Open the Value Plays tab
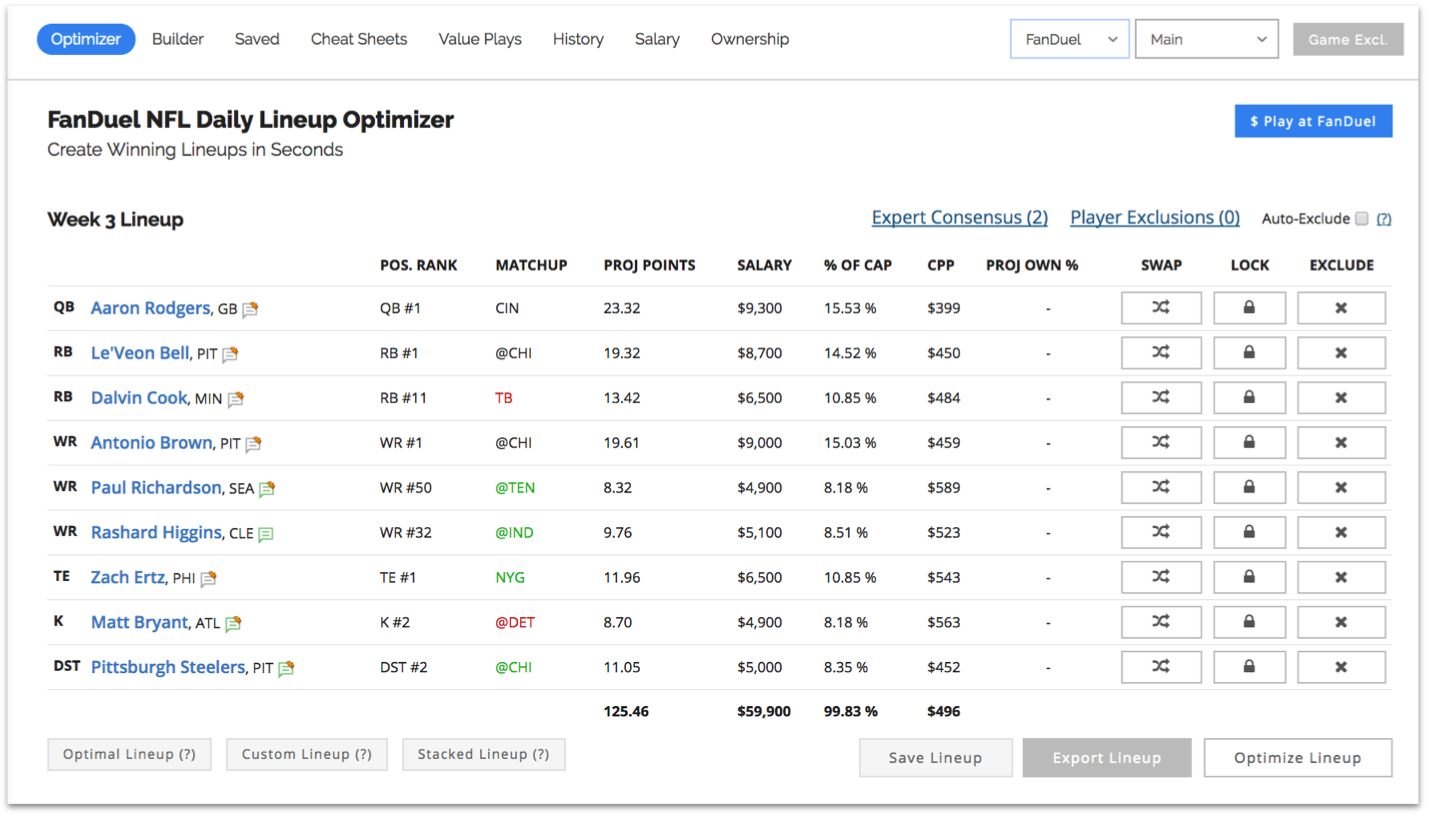 480,39
